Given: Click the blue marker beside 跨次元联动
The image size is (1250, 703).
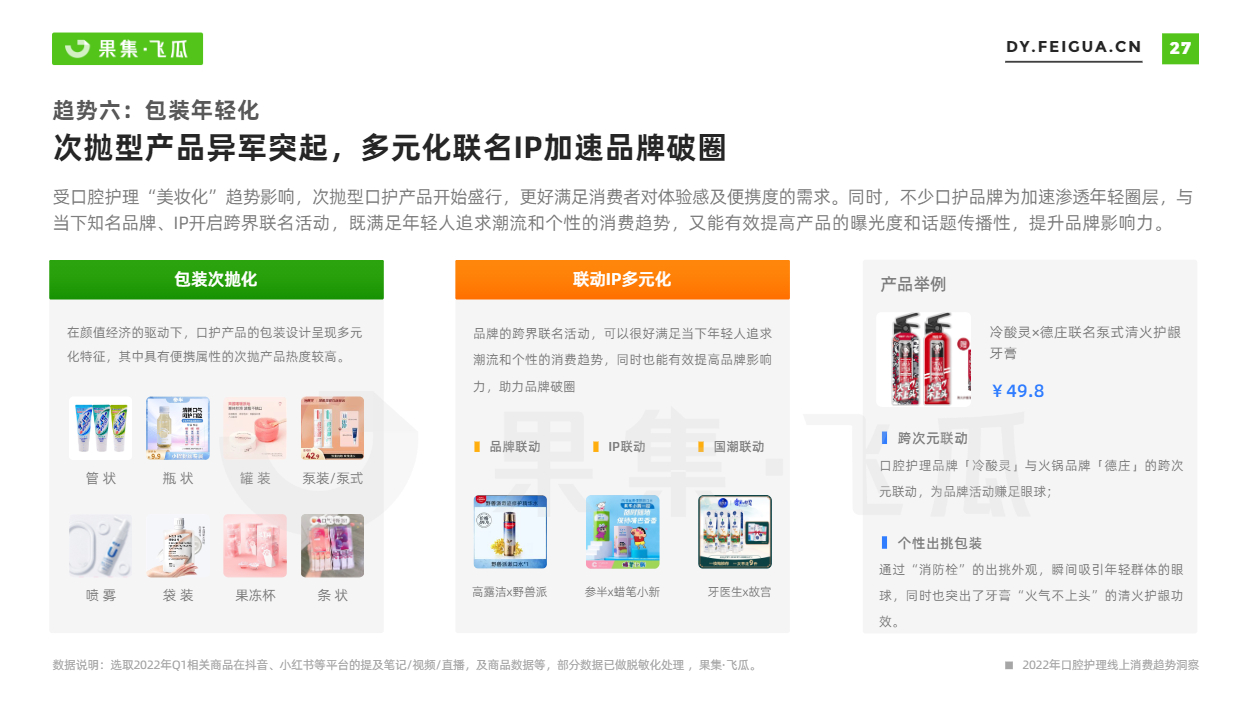Looking at the screenshot, I should pyautogui.click(x=884, y=438).
